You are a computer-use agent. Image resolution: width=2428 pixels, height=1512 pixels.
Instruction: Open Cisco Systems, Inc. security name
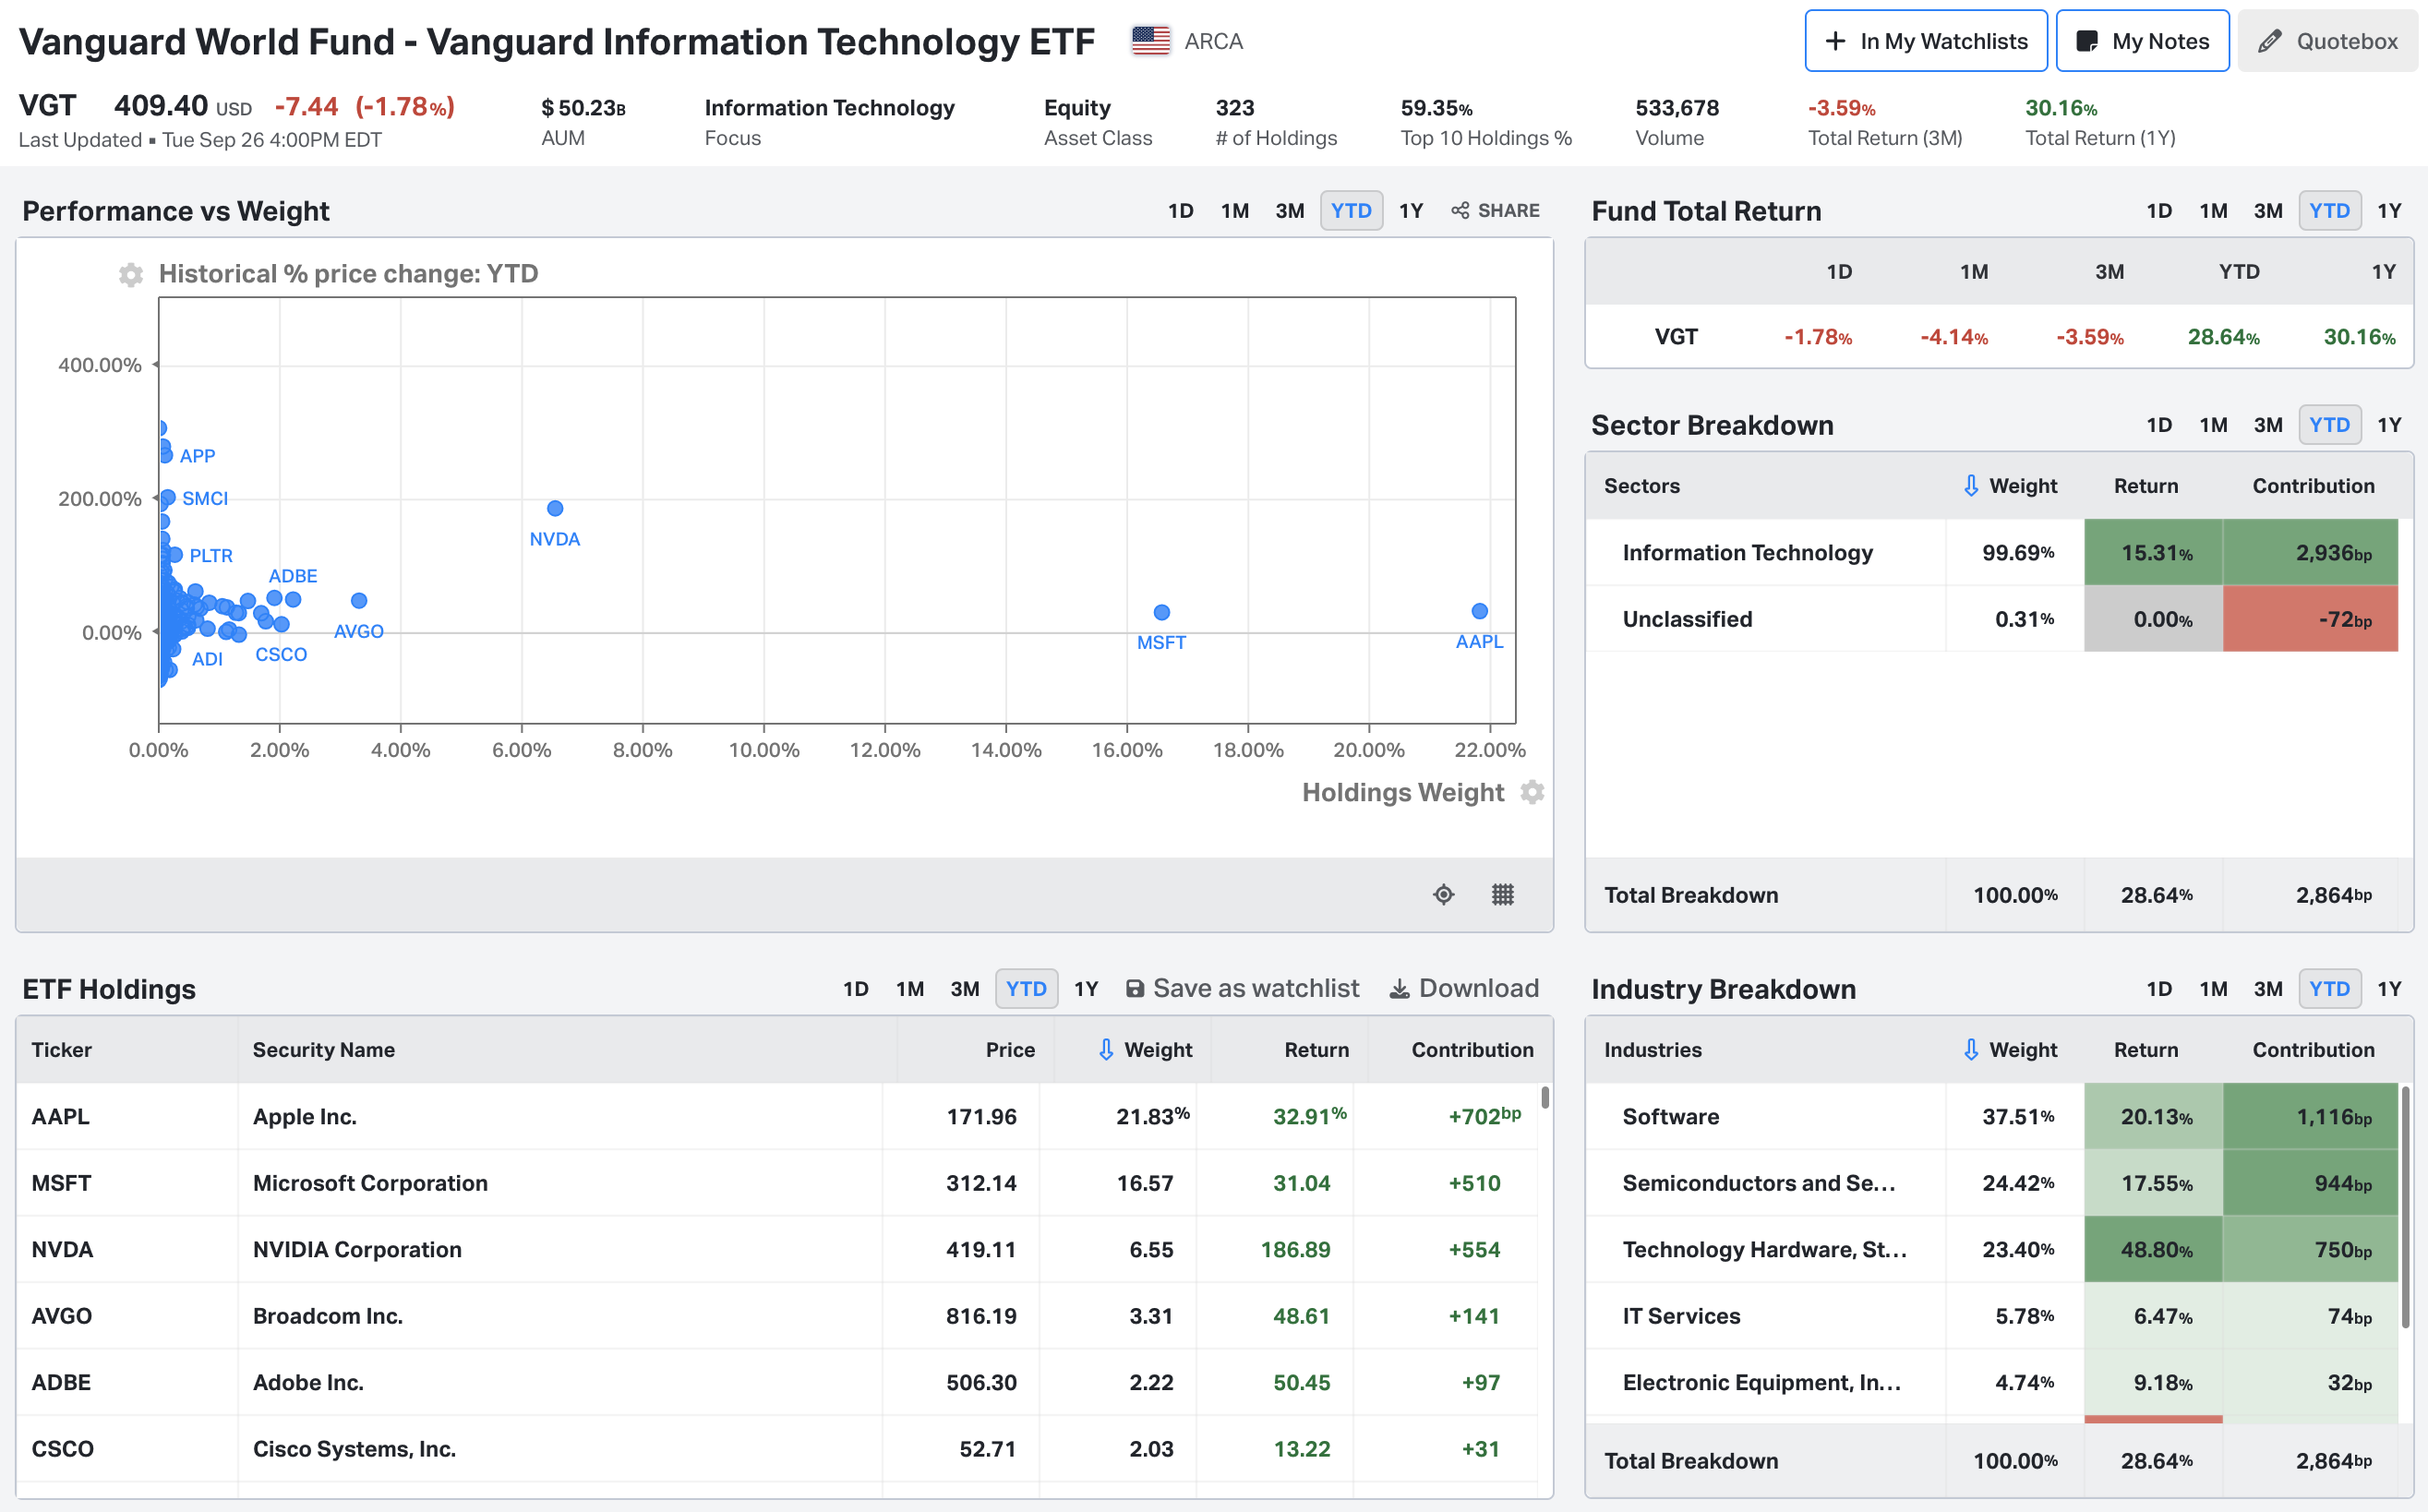(354, 1449)
